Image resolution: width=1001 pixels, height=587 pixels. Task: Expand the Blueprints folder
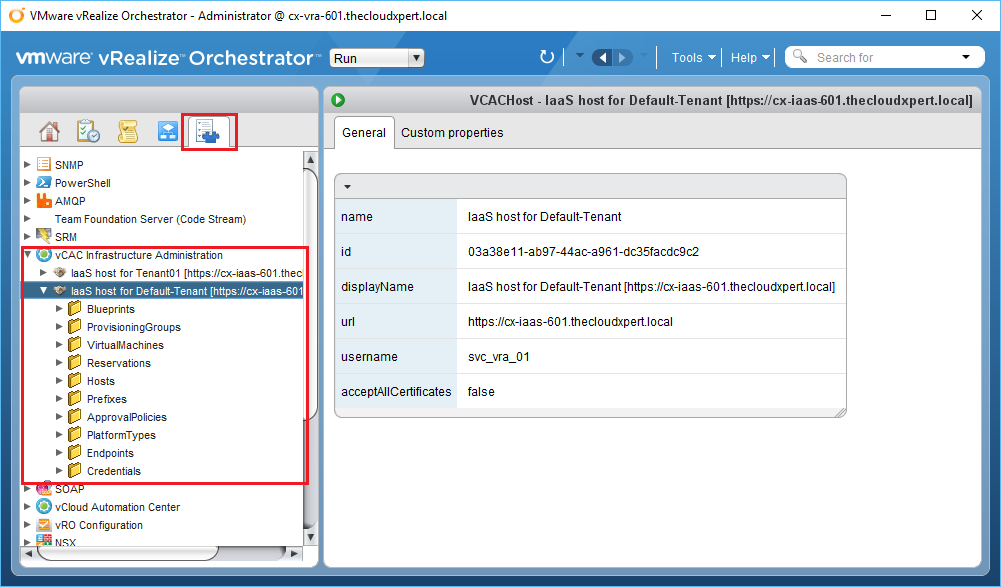[x=59, y=309]
